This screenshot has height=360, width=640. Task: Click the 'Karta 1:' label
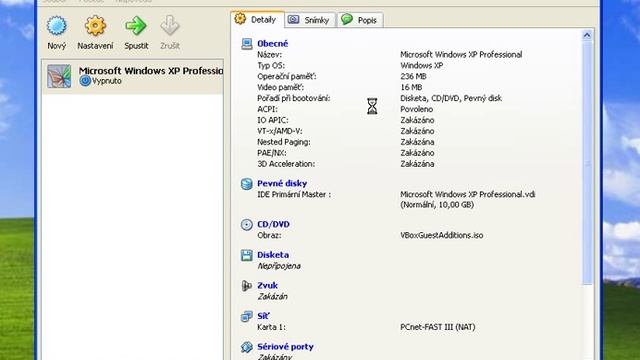pos(271,327)
